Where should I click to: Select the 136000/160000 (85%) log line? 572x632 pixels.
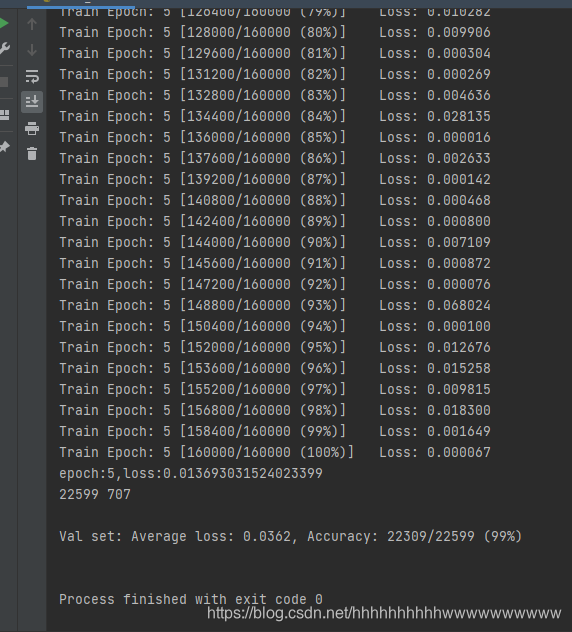coord(275,137)
